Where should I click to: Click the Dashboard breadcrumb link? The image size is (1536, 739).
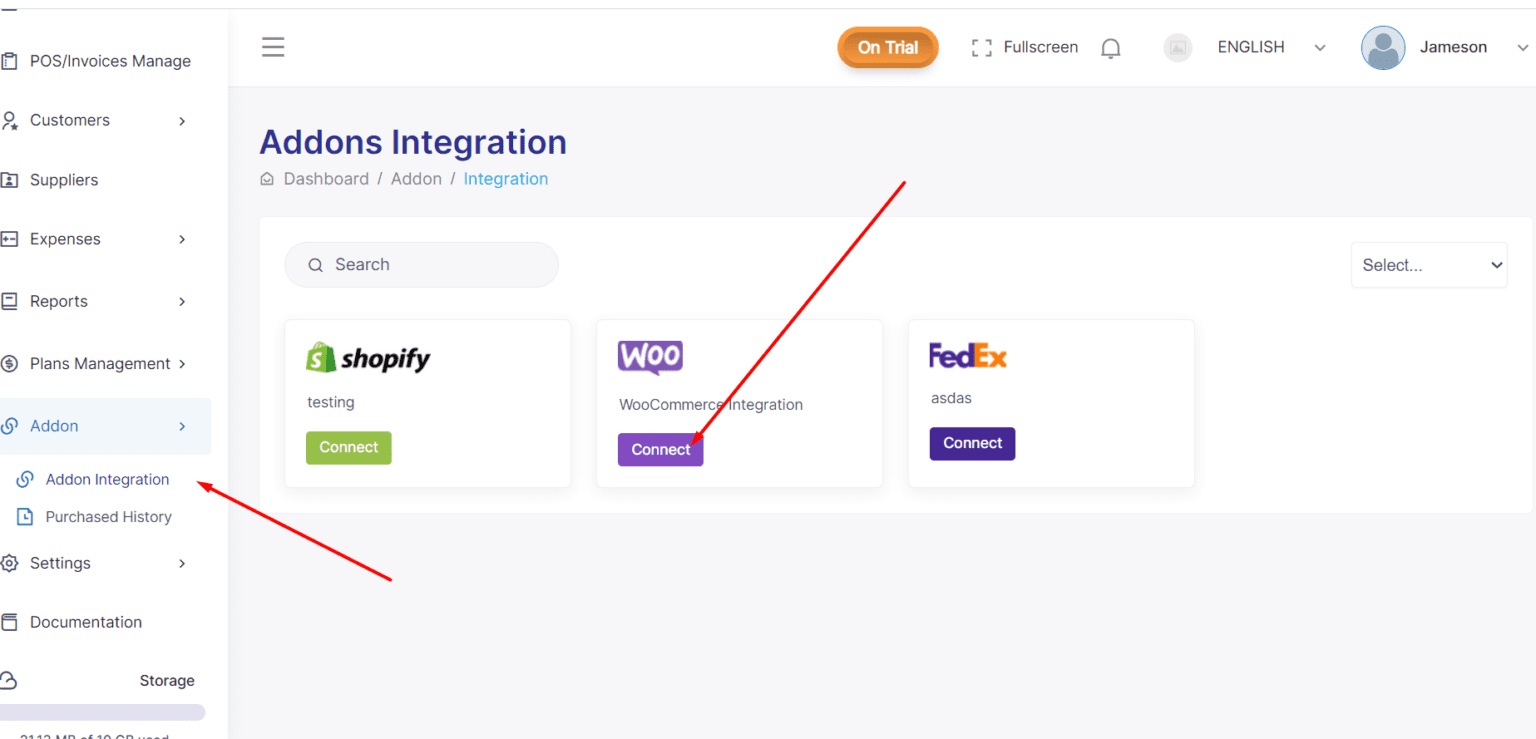point(326,179)
